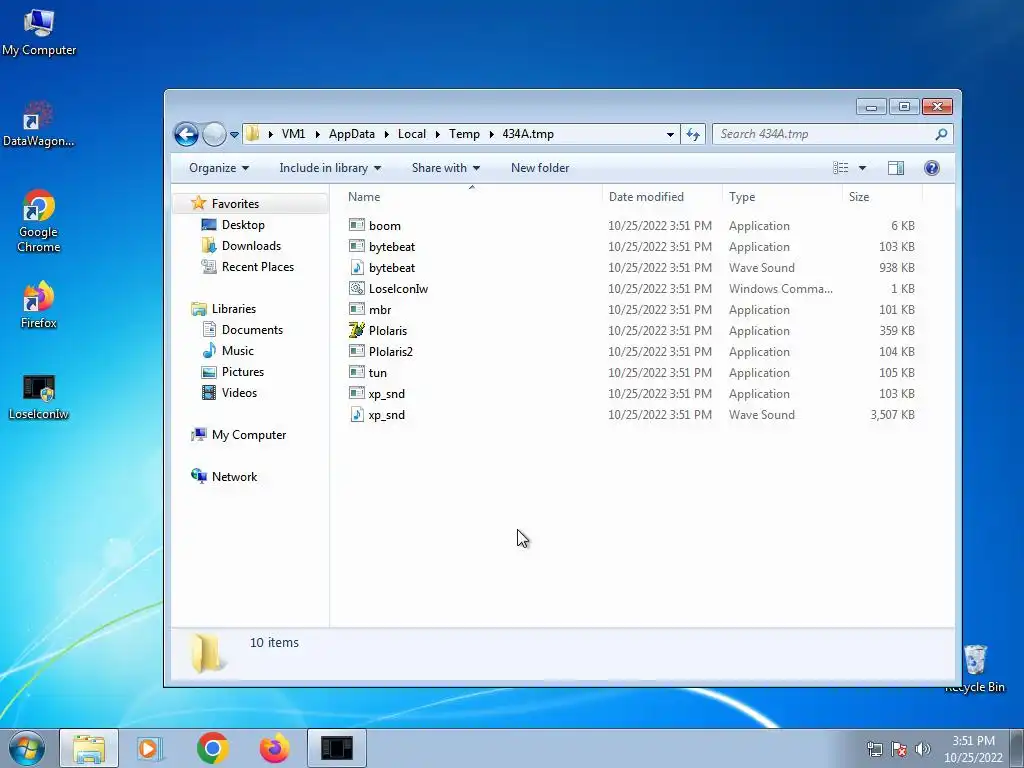
Task: Open Music library in navigation pane
Action: [x=237, y=351]
